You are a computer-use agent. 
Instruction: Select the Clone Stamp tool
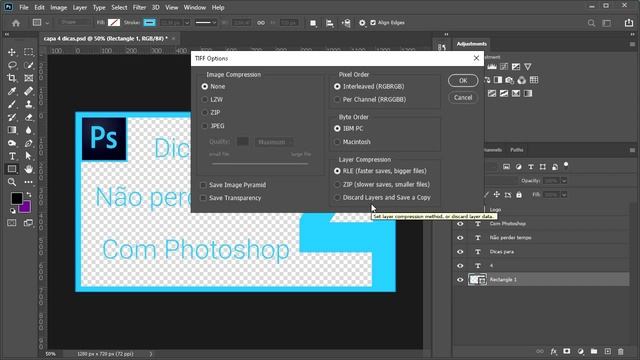29,104
